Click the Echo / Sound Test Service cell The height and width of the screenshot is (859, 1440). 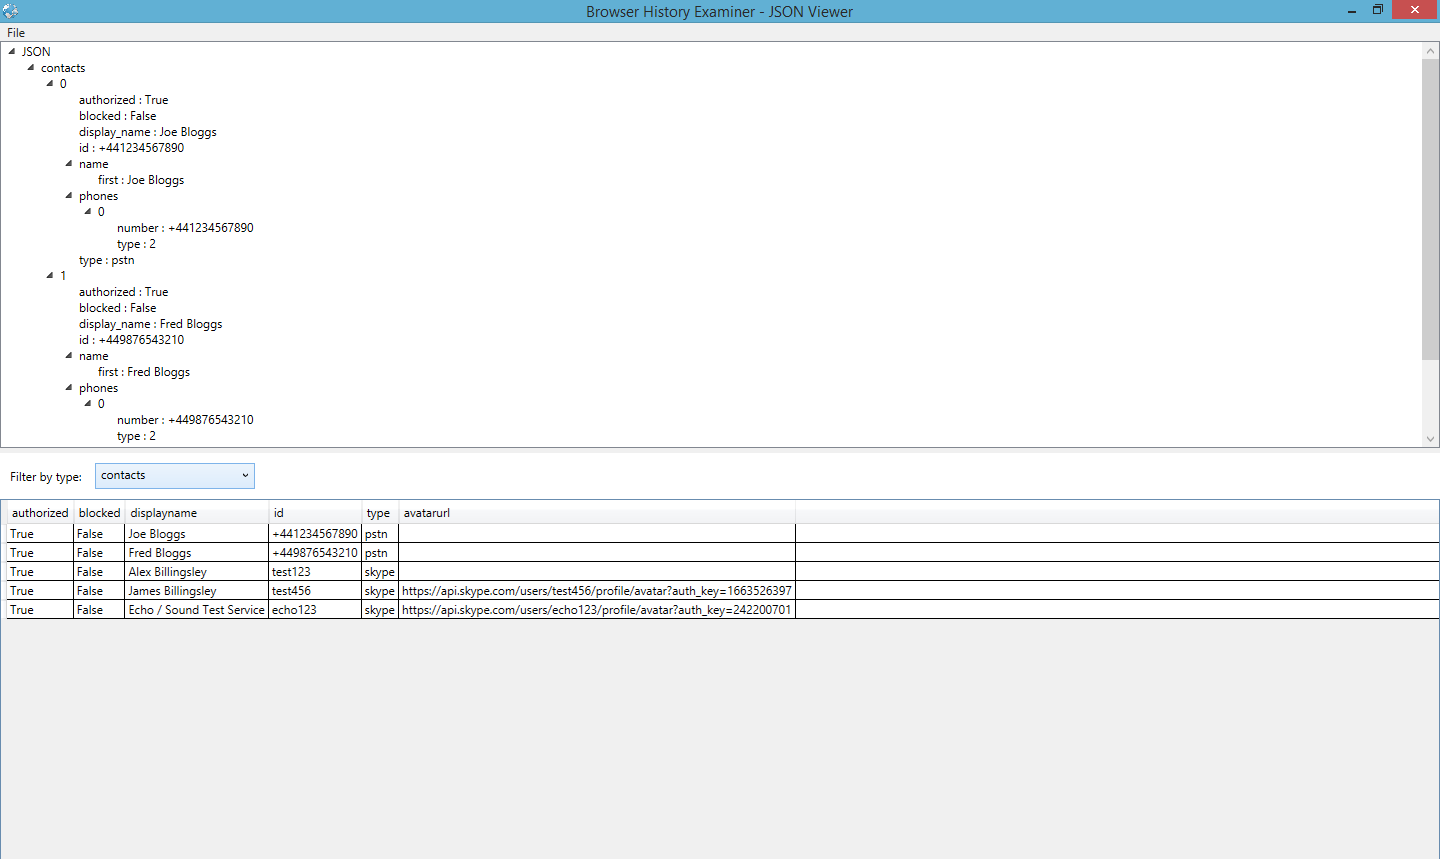click(x=197, y=610)
